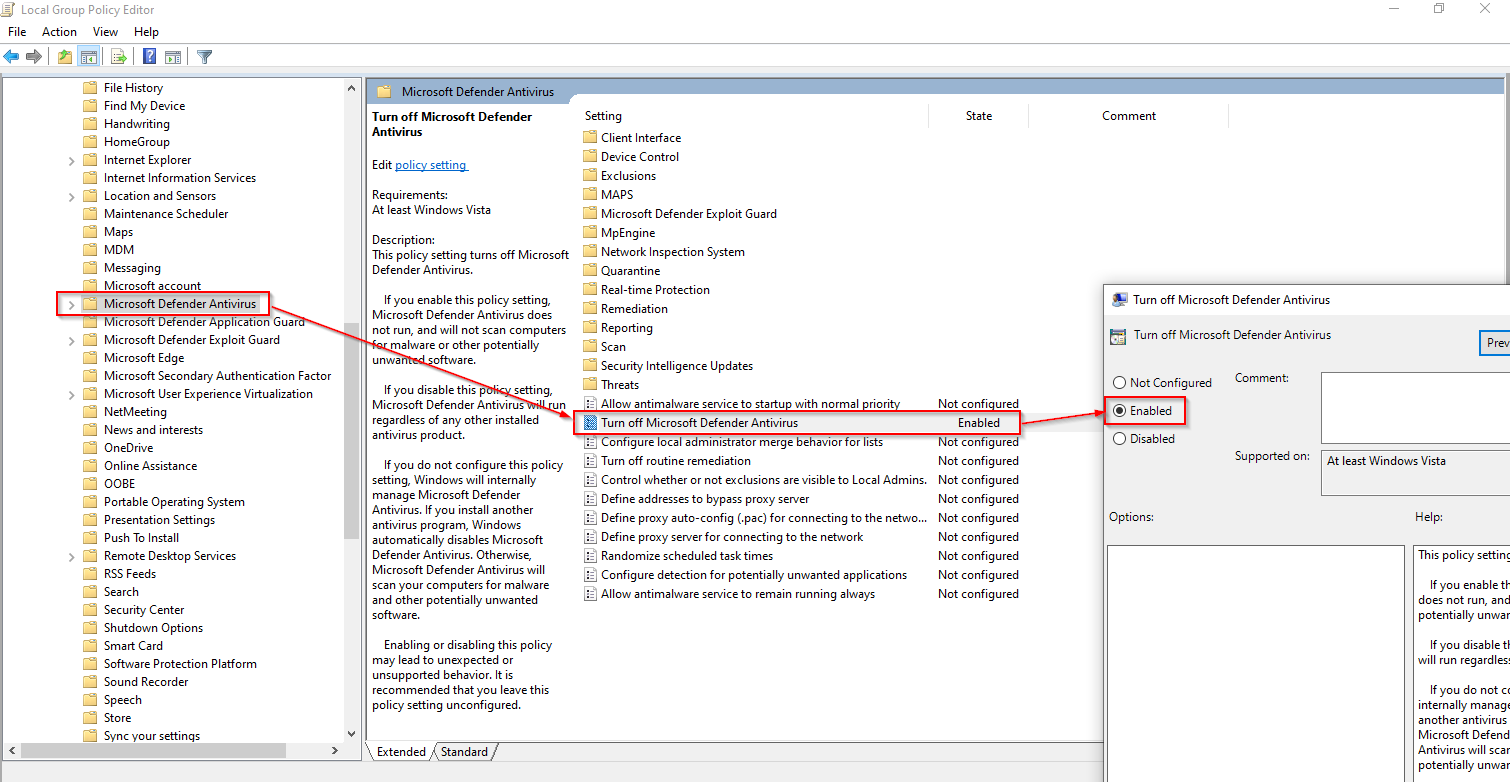Screen dimensions: 1510x782
Task: Select 'Configure local administrator merge behavior for lists'
Action: pos(742,442)
